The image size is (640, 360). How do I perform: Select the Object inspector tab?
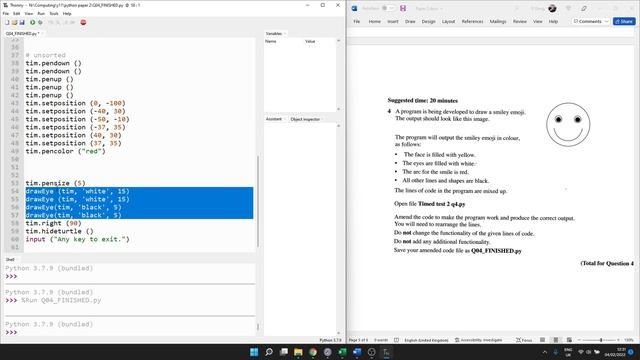click(x=305, y=119)
